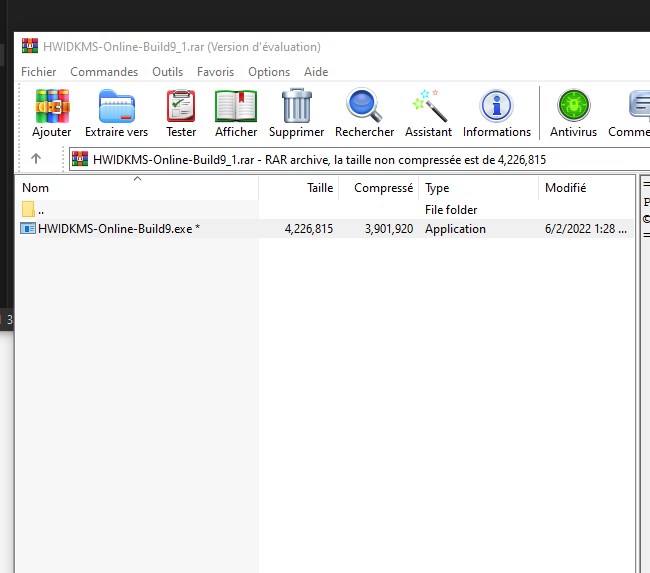Open the Aide menu

(316, 72)
